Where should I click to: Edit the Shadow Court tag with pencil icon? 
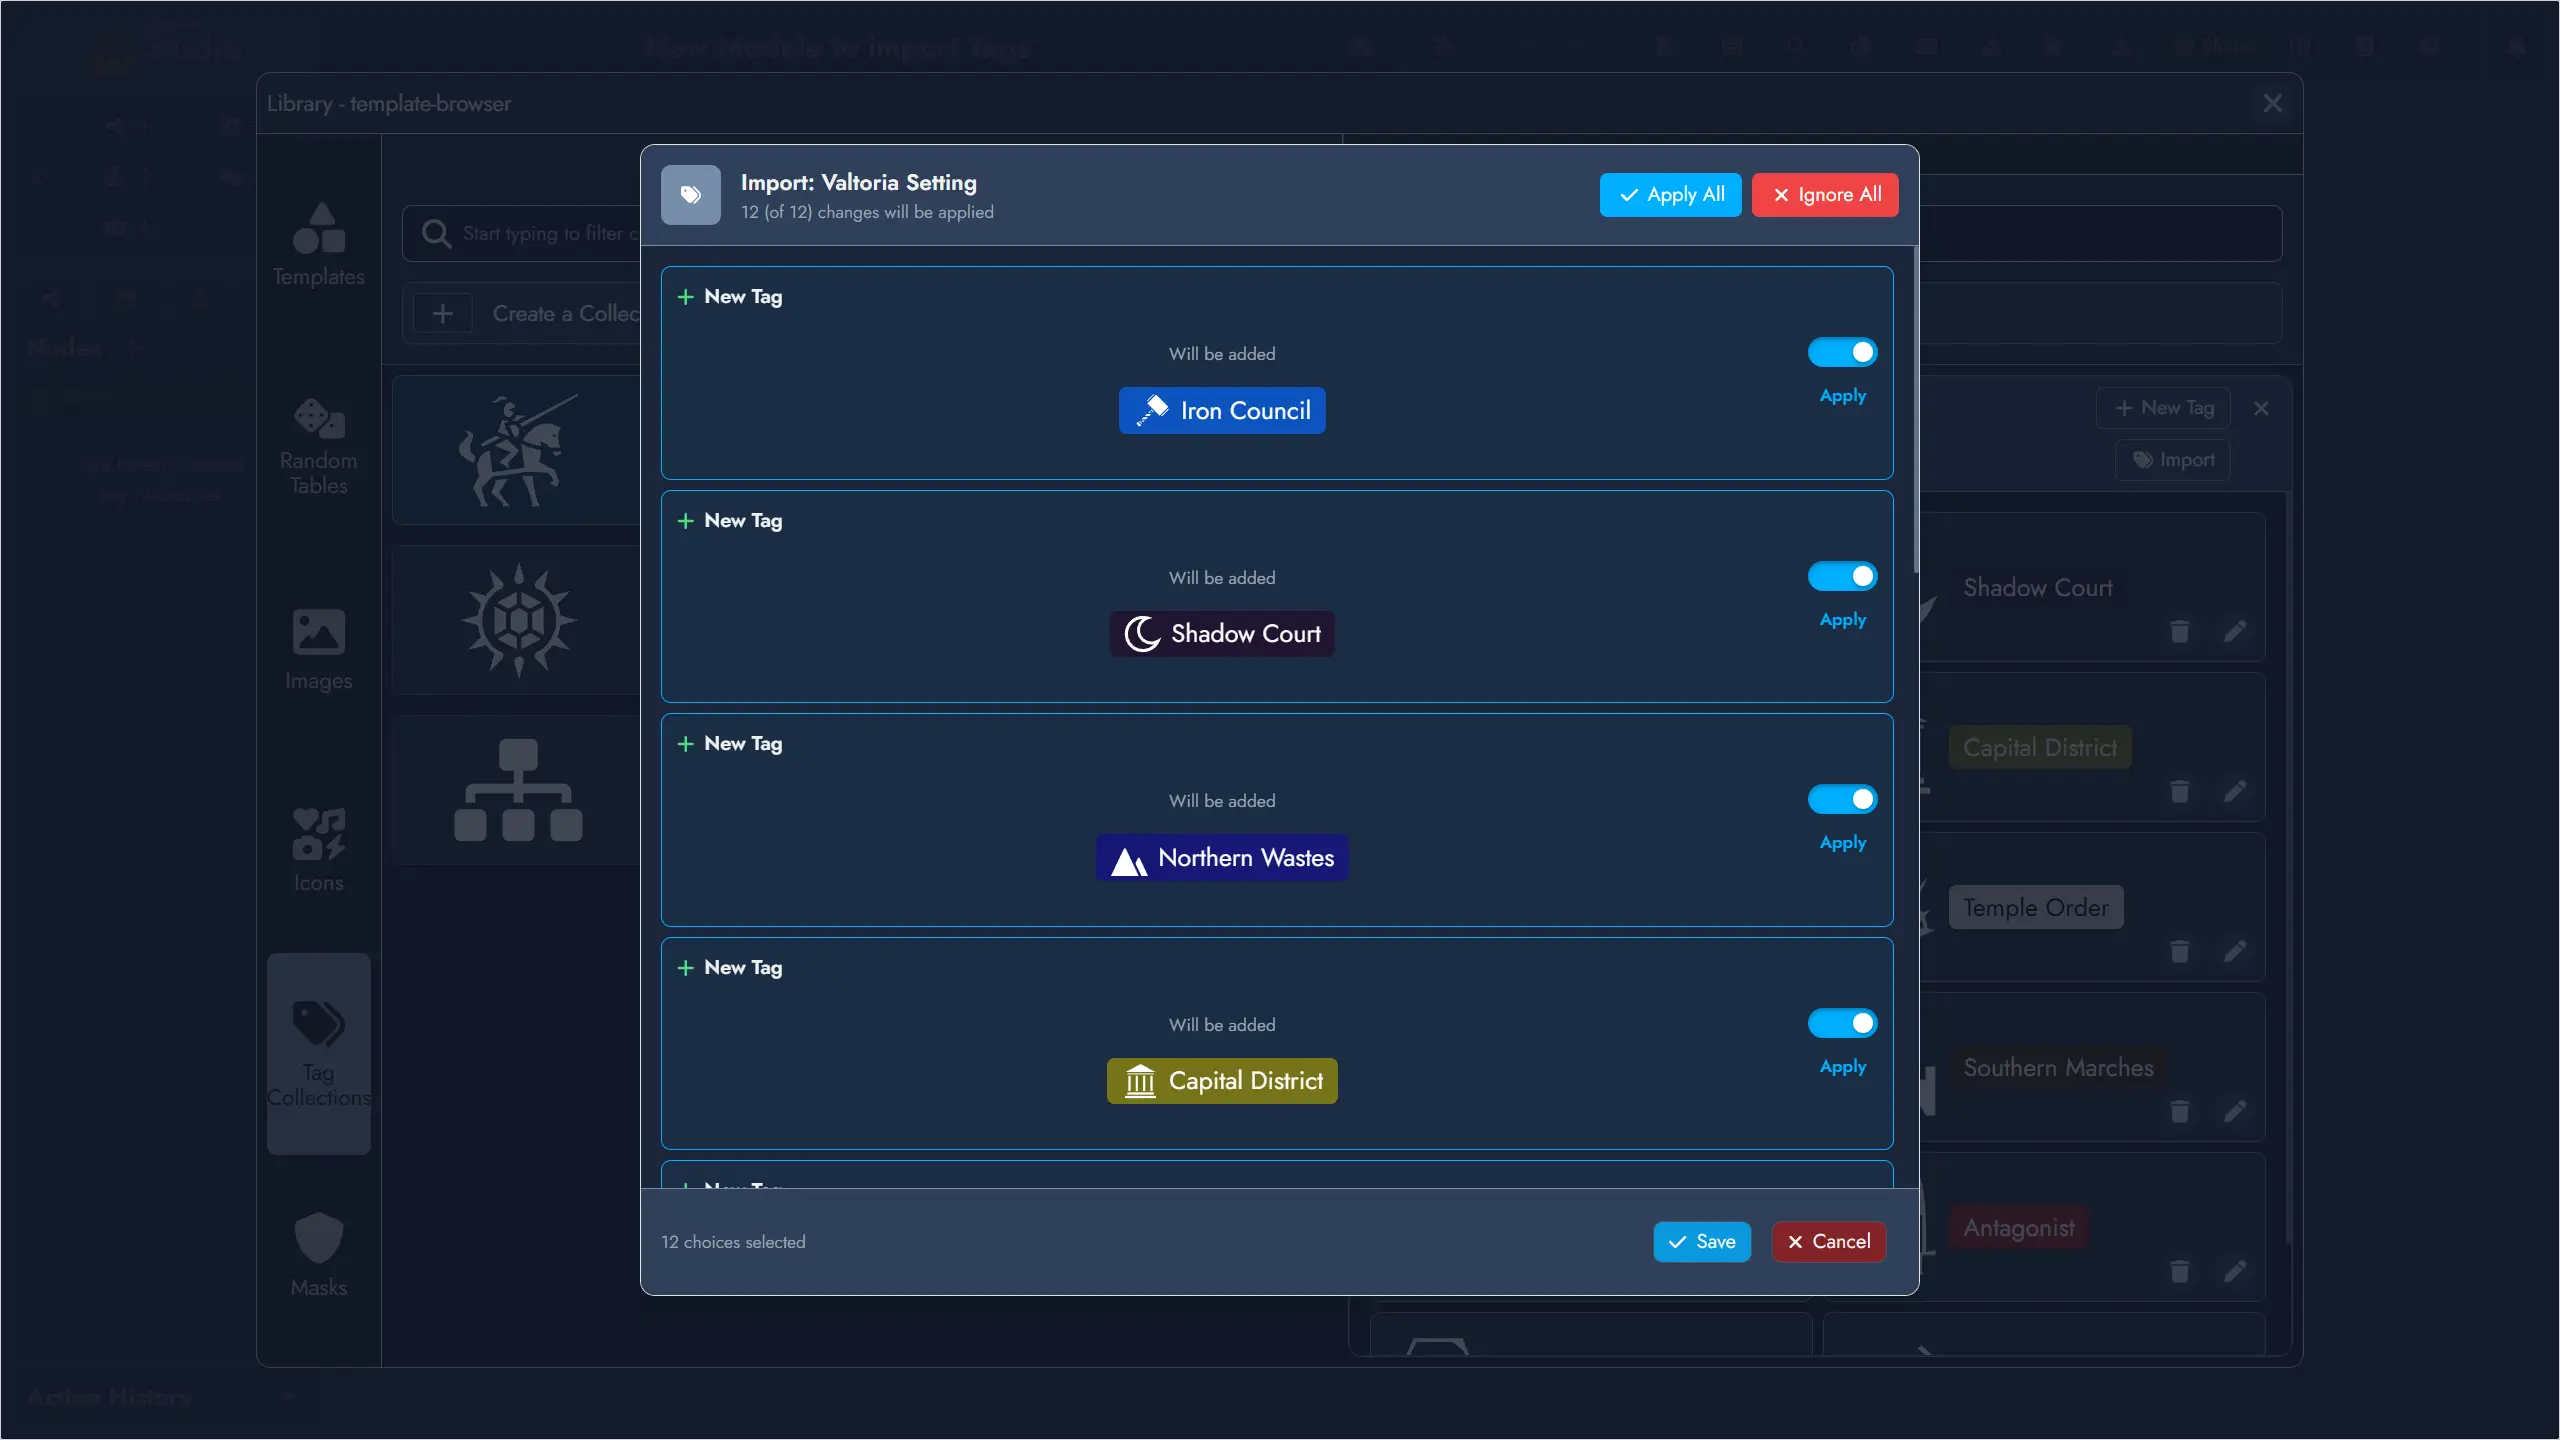pos(2237,632)
